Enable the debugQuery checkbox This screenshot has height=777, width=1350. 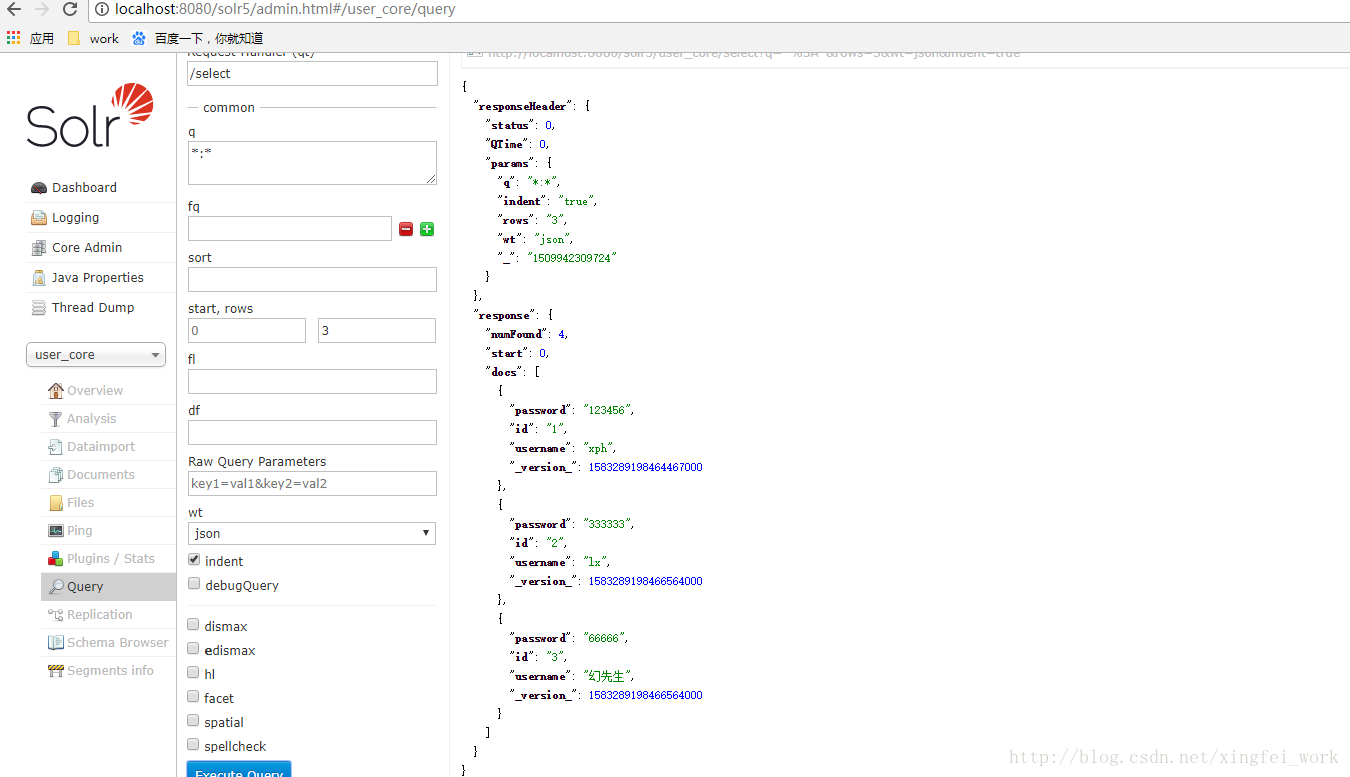(x=194, y=584)
